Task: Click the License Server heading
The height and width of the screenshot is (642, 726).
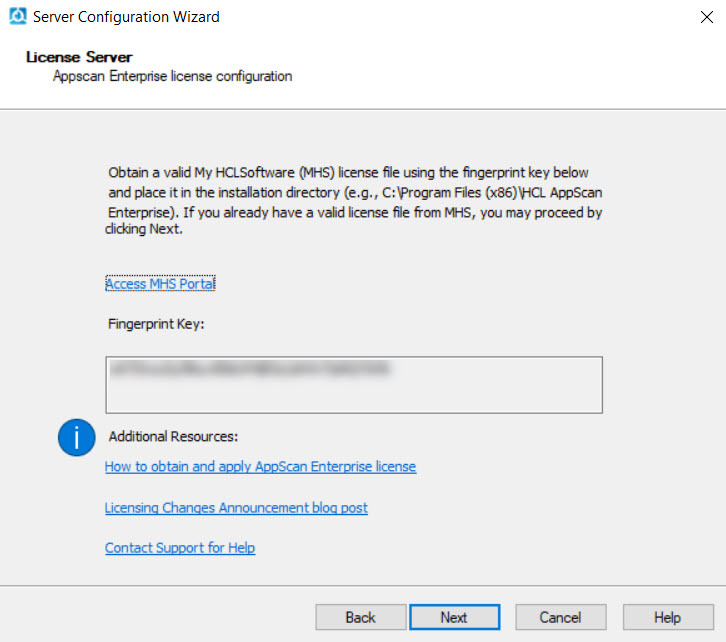Action: point(79,57)
